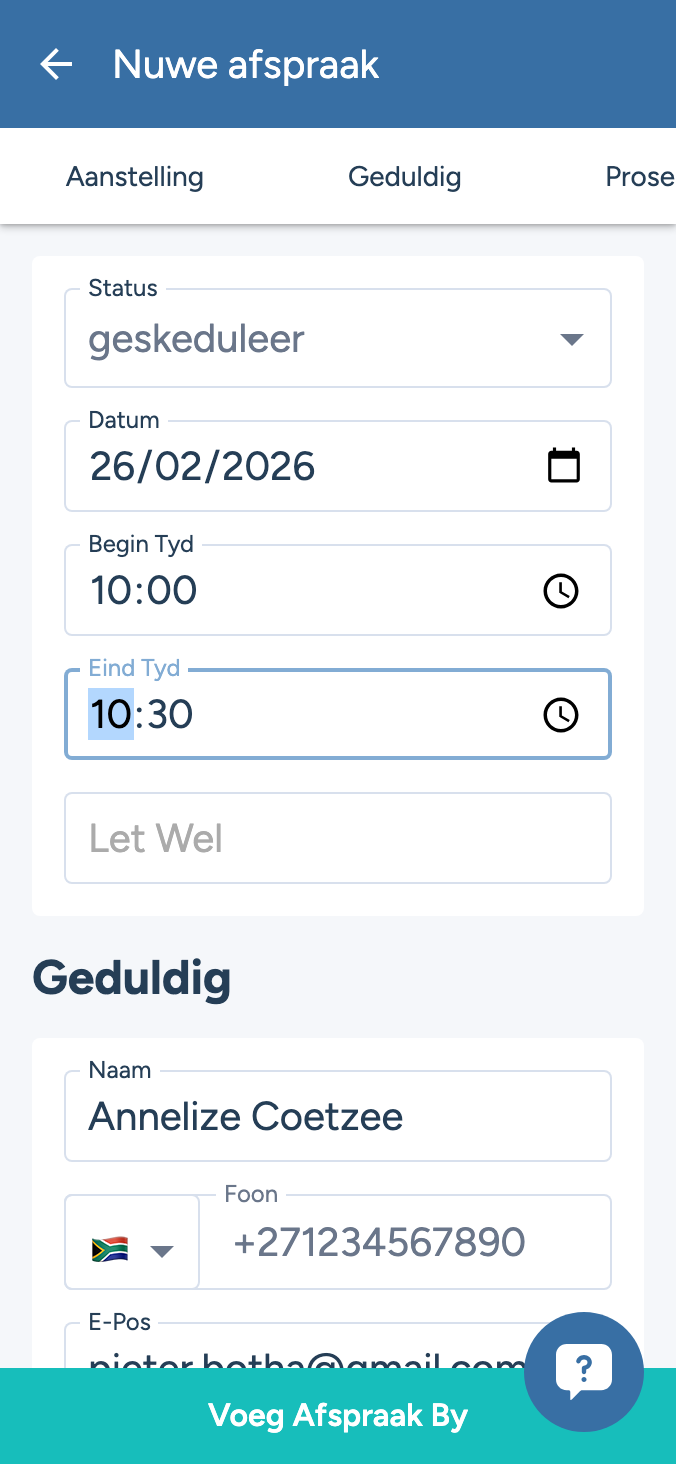This screenshot has width=676, height=1464.
Task: Click the Begin Tyd 10:00 value
Action: (x=144, y=591)
